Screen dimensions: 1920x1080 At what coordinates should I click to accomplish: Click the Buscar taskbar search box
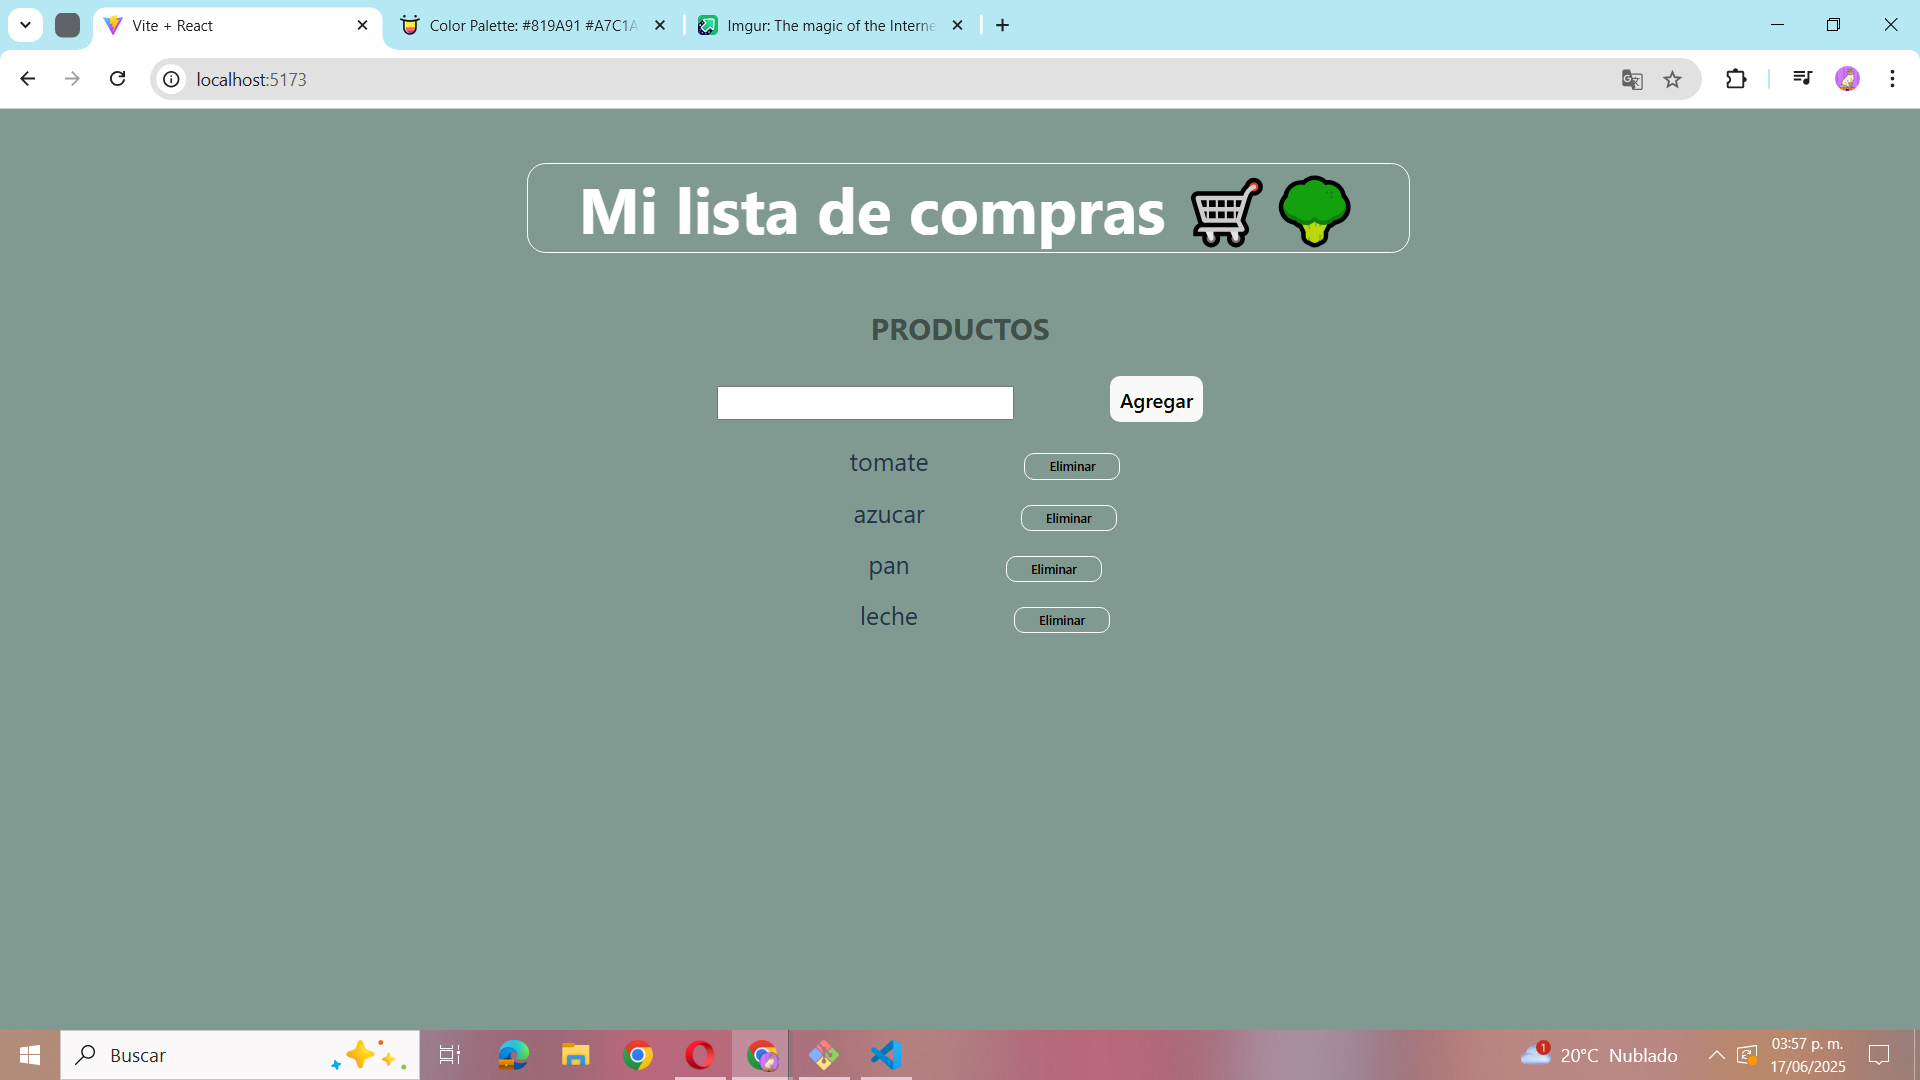coord(240,1055)
